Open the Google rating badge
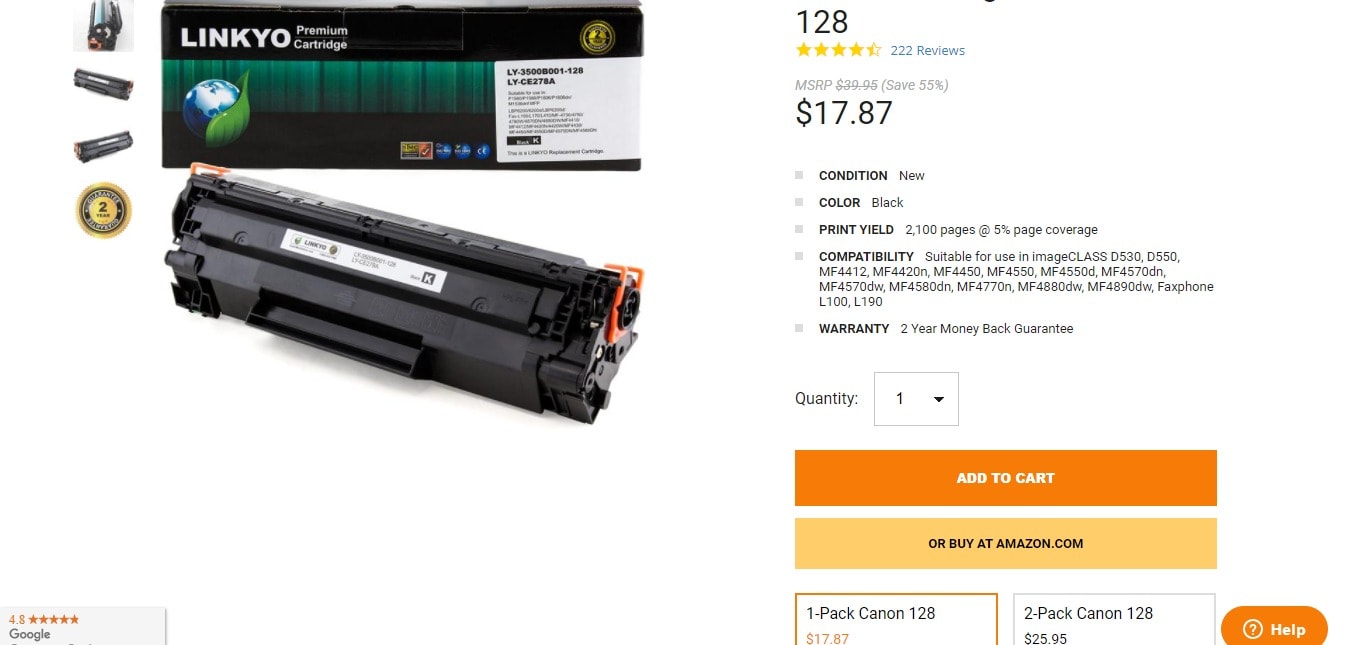1349x645 pixels. click(x=82, y=626)
